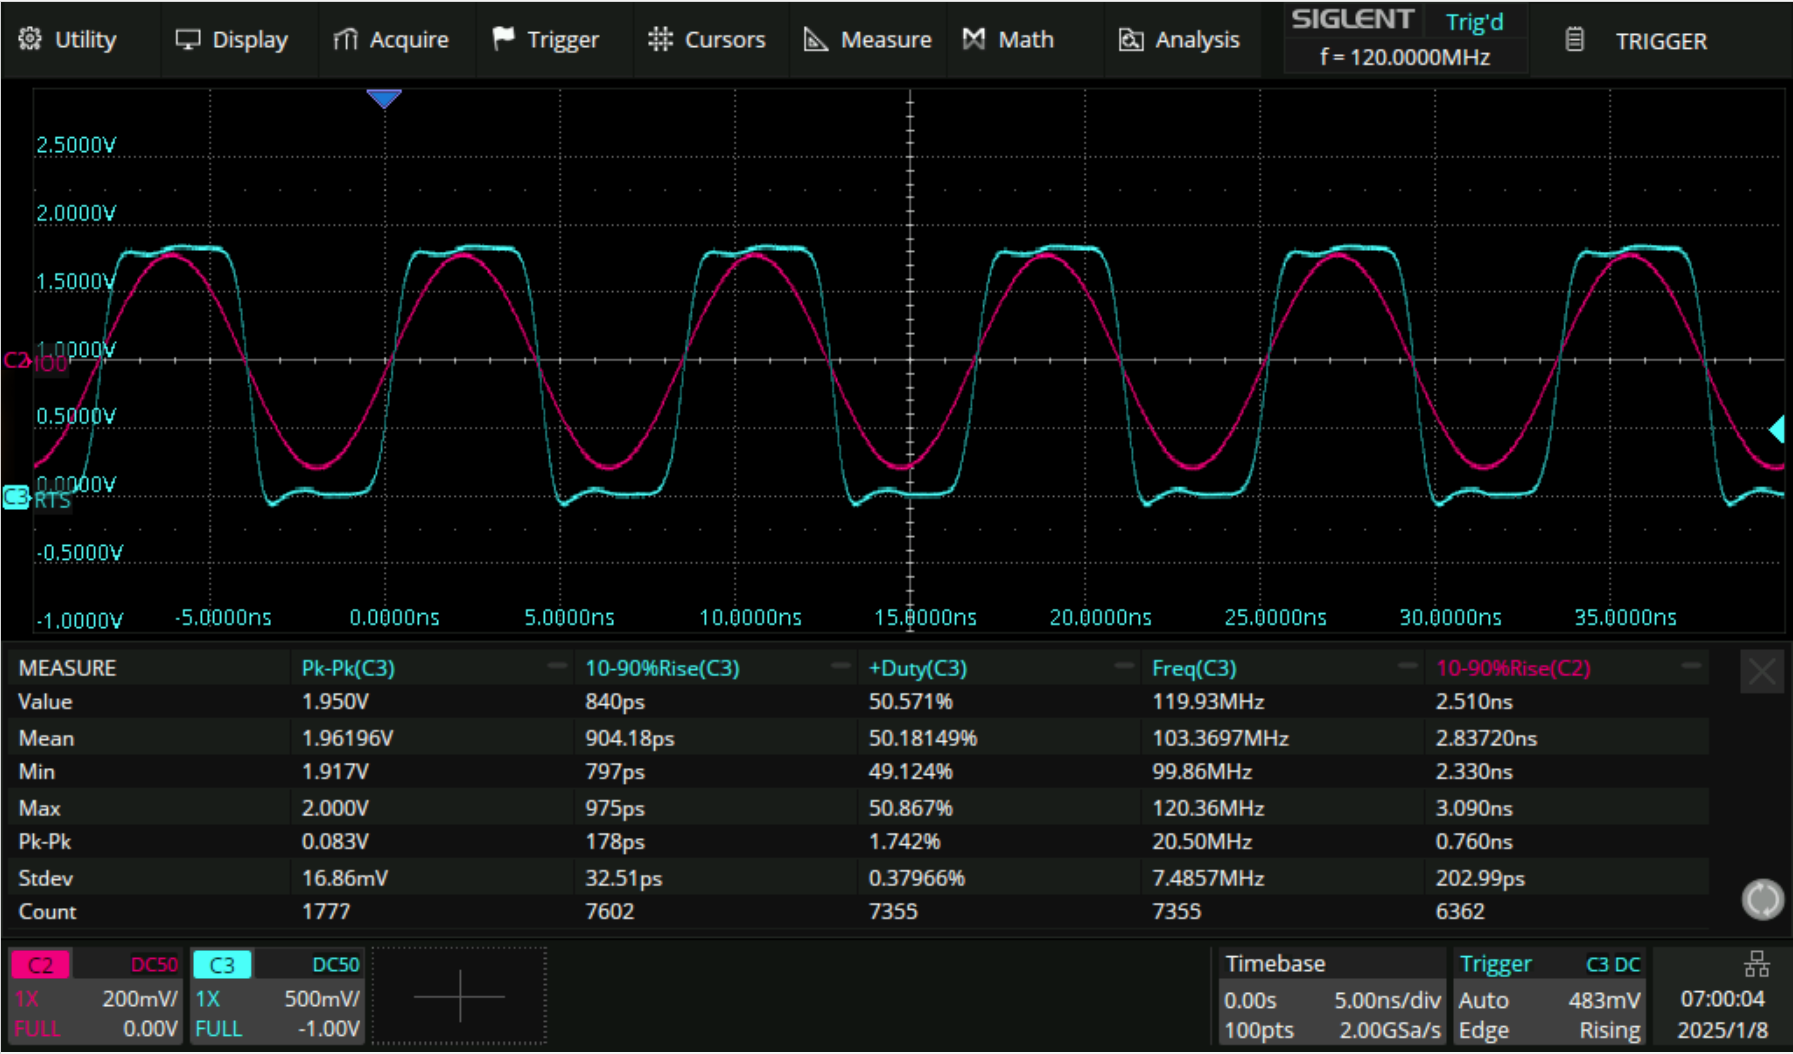The image size is (1793, 1054).
Task: Click the add channel plus box
Action: point(460,996)
